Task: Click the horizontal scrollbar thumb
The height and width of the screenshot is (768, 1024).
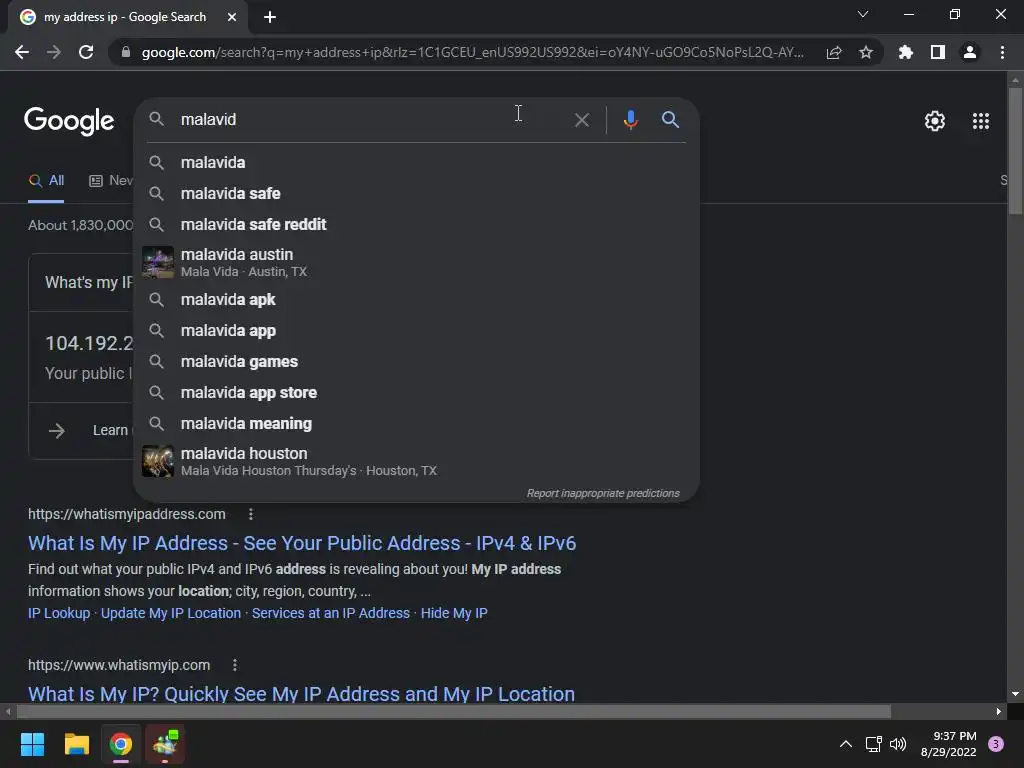Action: (454, 711)
